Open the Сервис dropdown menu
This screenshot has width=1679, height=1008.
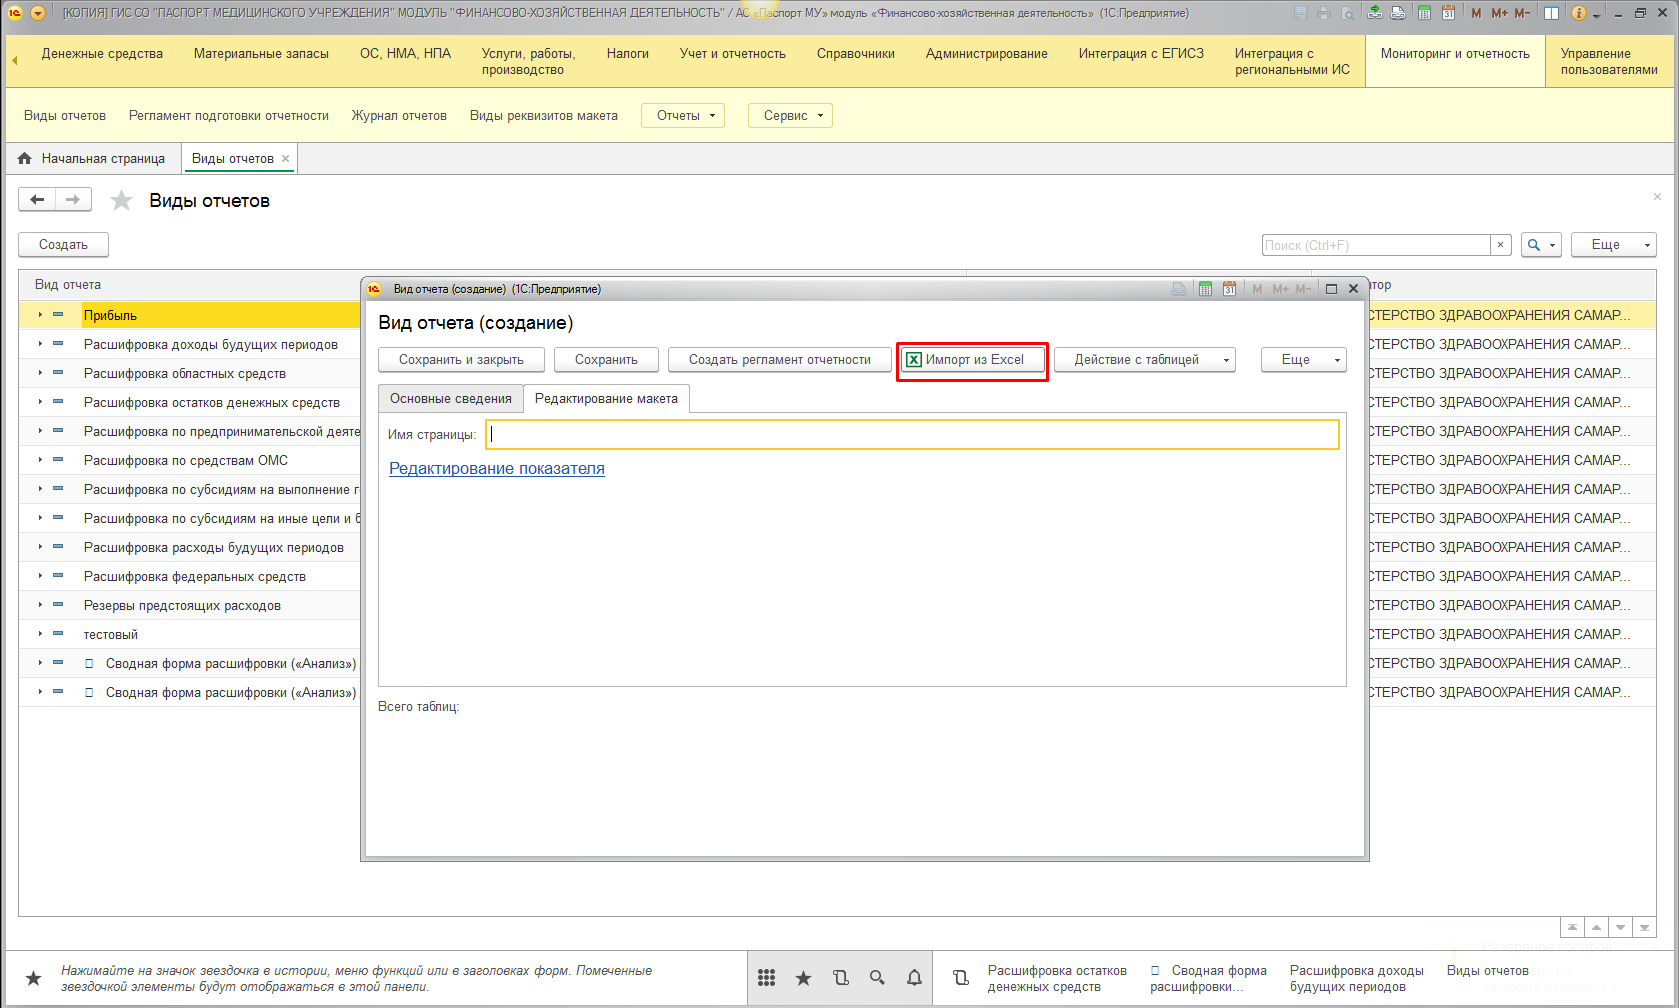pos(790,116)
